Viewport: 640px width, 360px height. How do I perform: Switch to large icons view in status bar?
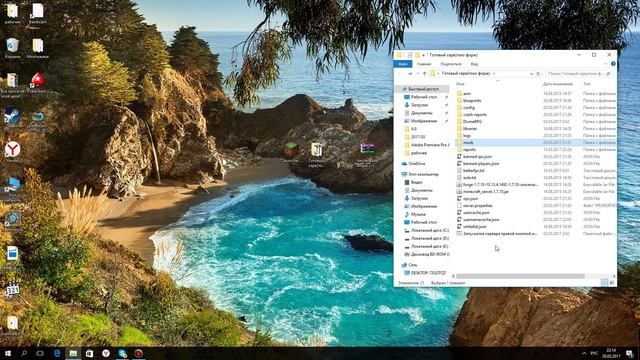(612, 282)
